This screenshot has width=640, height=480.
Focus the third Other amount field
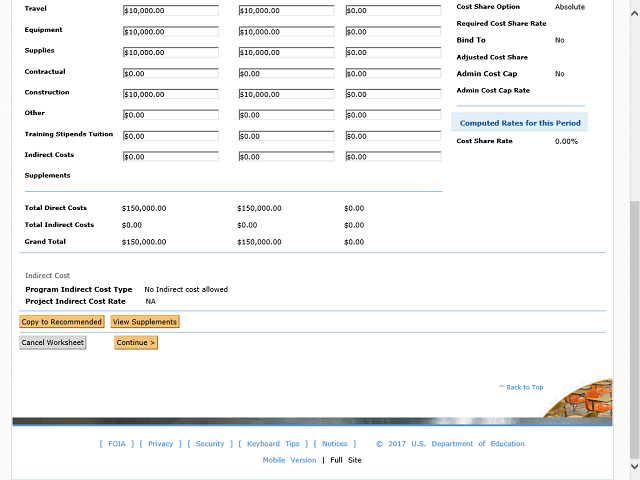click(x=393, y=115)
